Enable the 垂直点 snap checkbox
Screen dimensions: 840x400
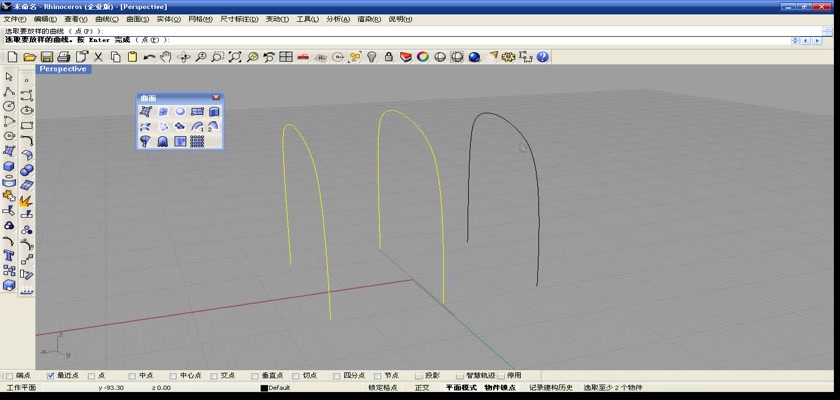(x=254, y=376)
